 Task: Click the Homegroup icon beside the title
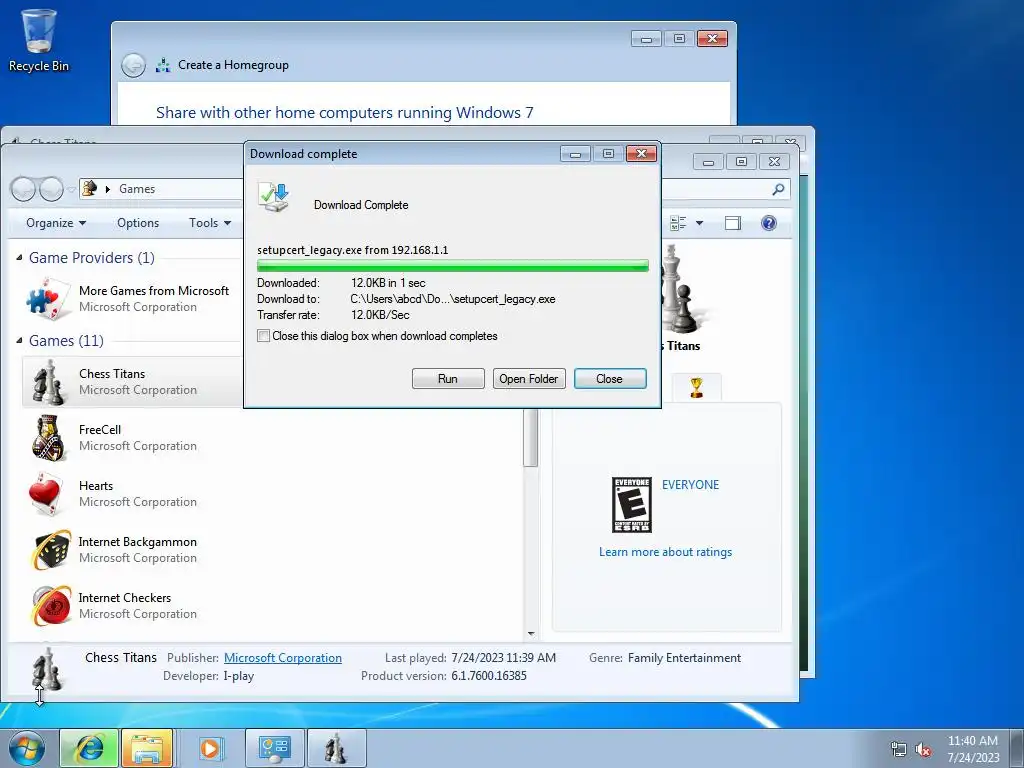163,65
